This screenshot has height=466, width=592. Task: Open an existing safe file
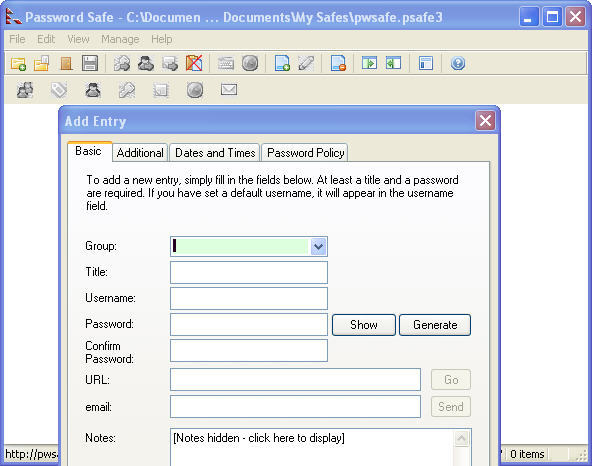click(42, 63)
